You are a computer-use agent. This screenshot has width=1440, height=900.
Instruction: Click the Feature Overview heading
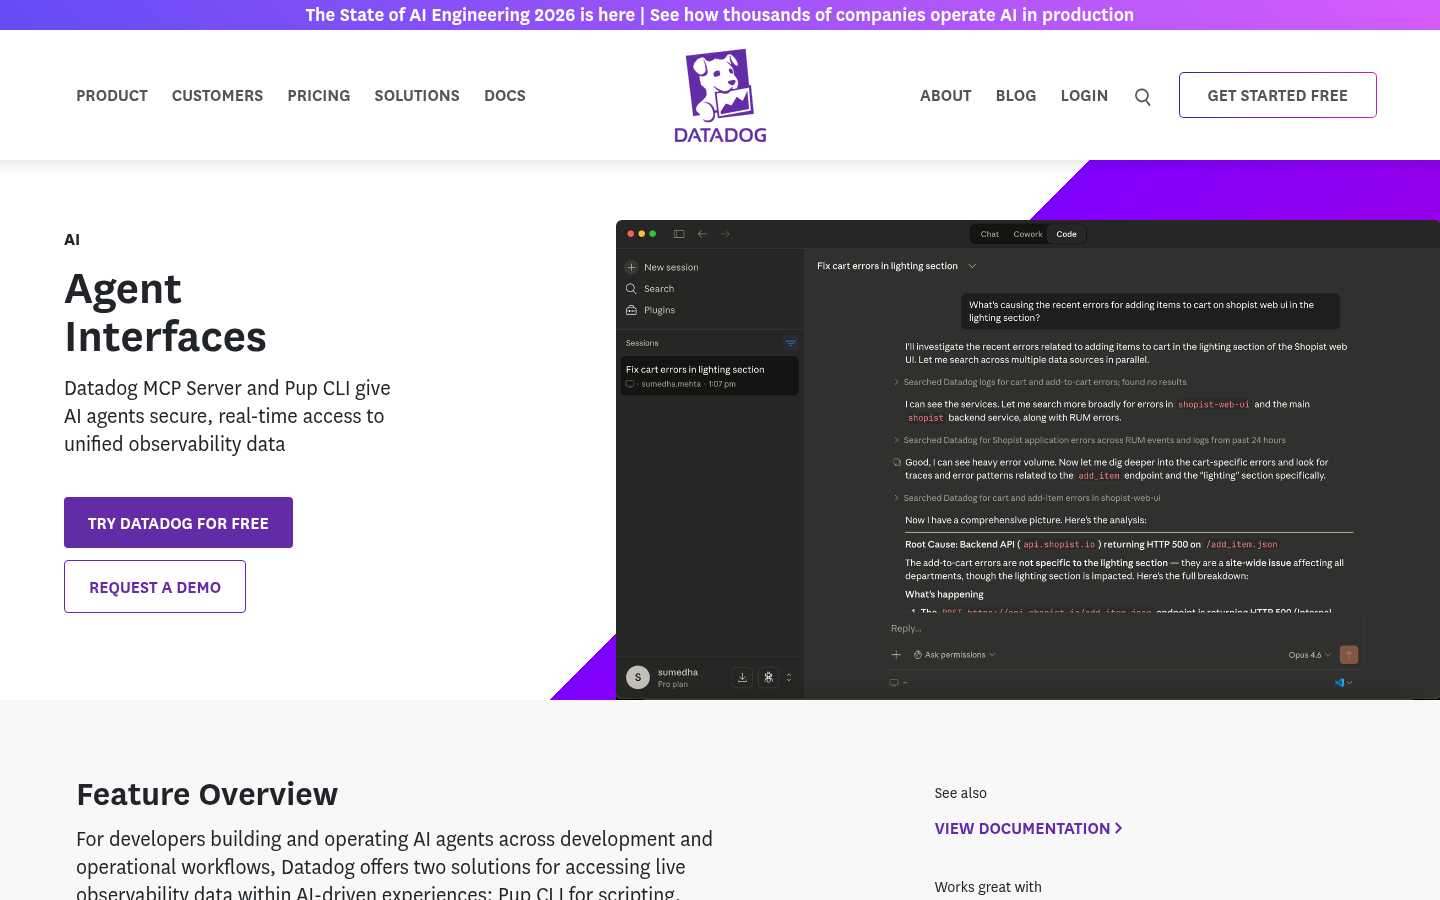tap(207, 794)
